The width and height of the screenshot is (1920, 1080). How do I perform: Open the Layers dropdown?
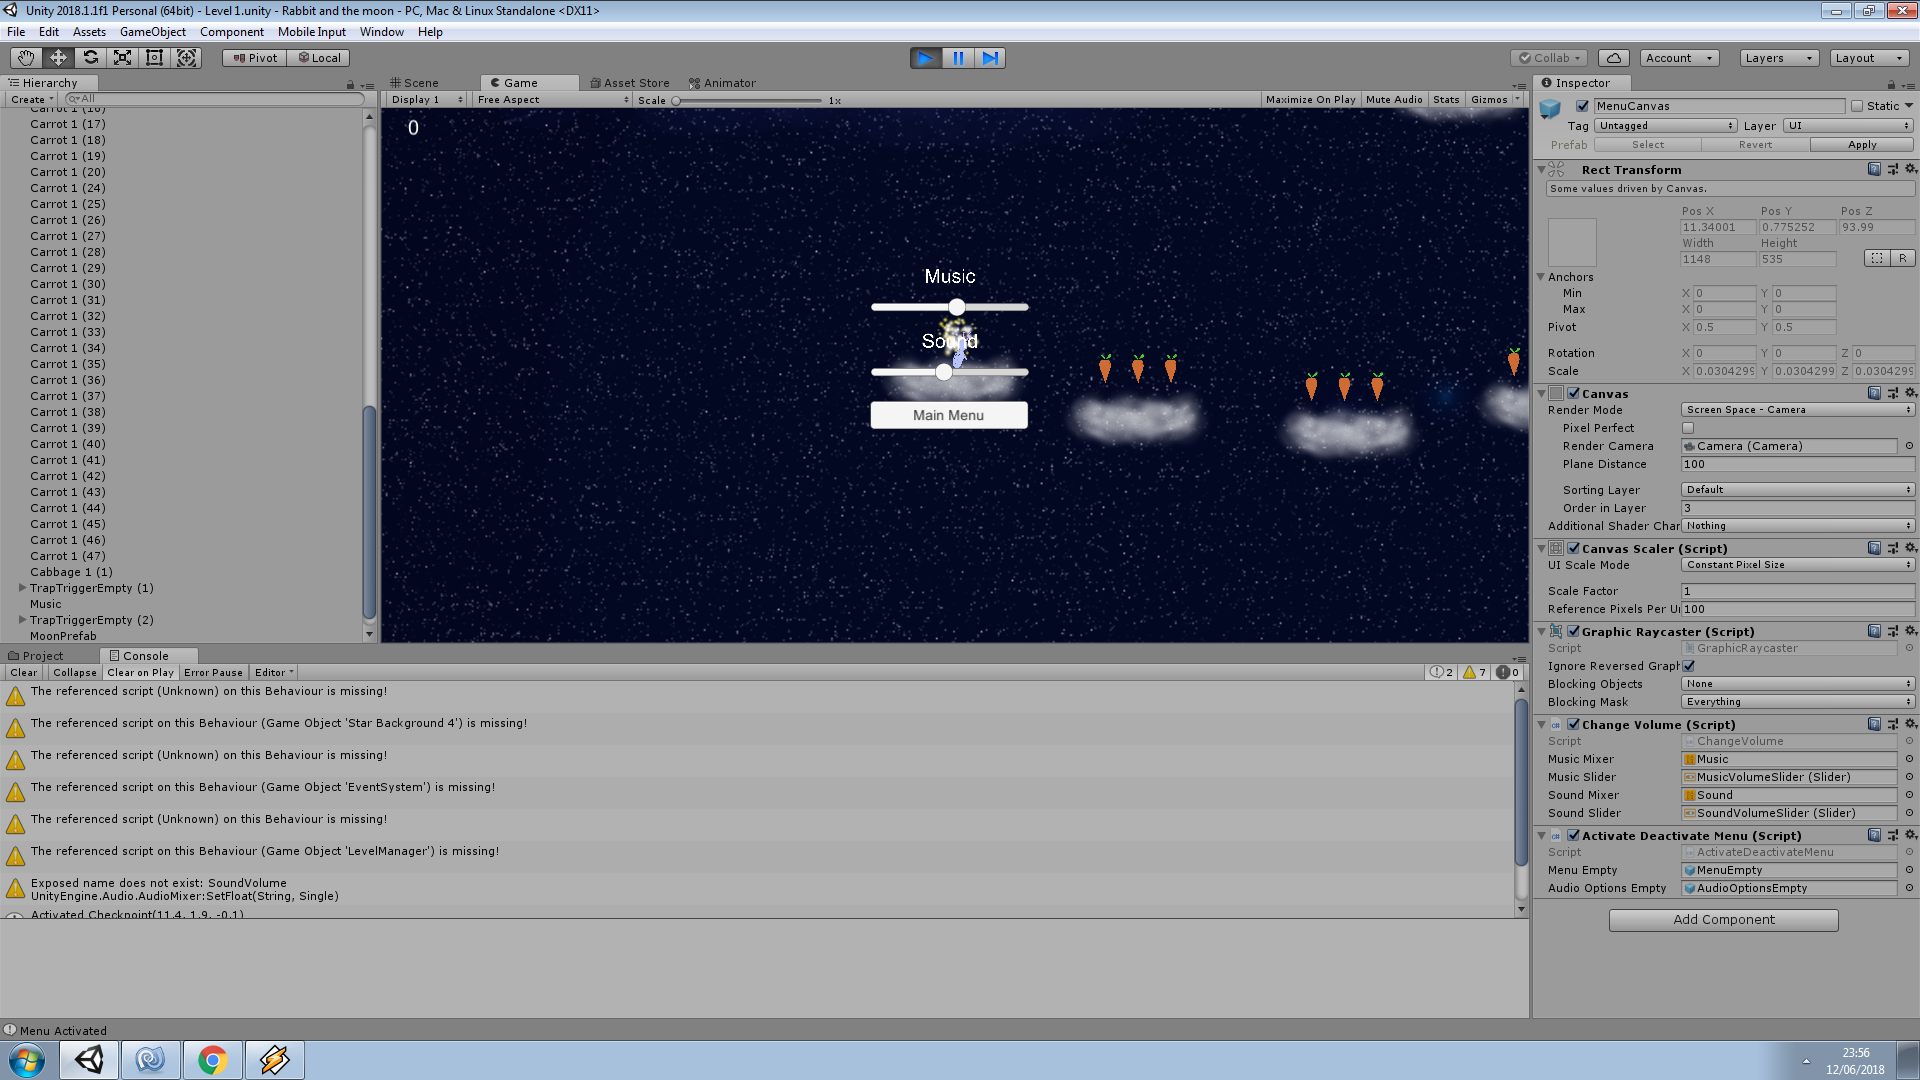coord(1778,58)
